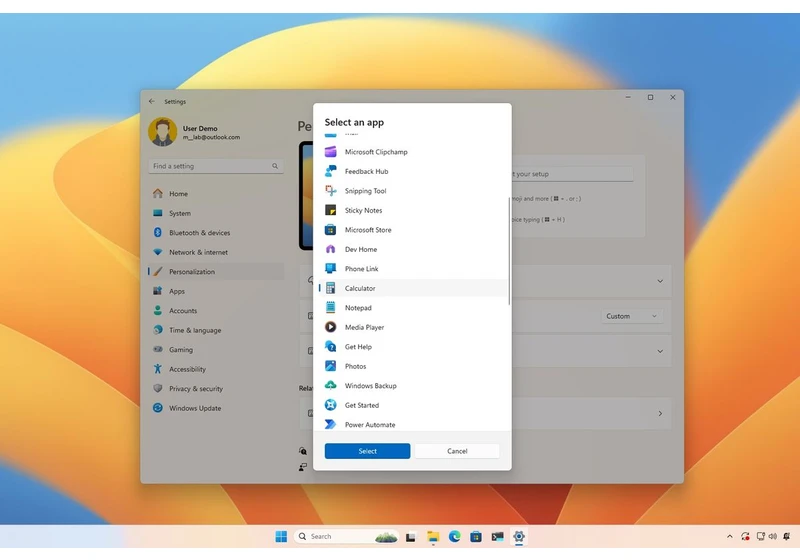Click the 'Power Automate' text label
Viewport: 800px width, 560px height.
pos(370,425)
